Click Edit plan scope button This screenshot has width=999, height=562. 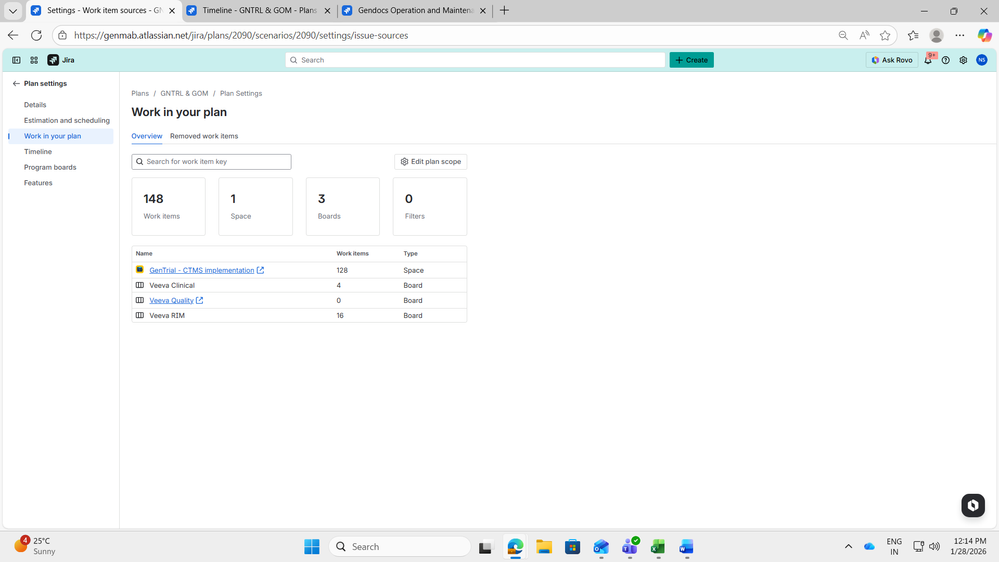point(431,162)
